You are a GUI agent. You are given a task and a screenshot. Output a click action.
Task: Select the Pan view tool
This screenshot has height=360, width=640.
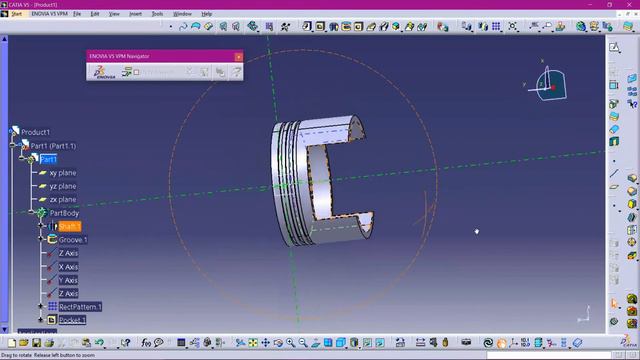click(266, 343)
